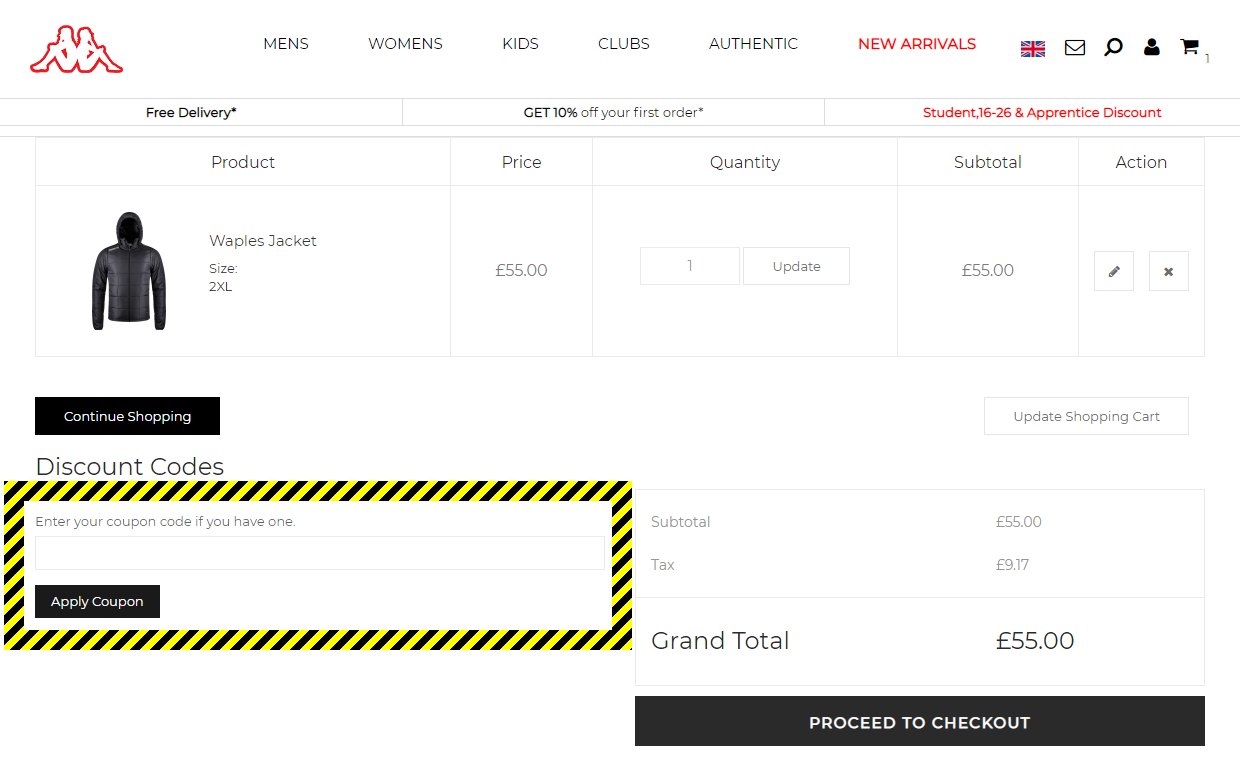Open the UK flag language selector

[x=1032, y=48]
